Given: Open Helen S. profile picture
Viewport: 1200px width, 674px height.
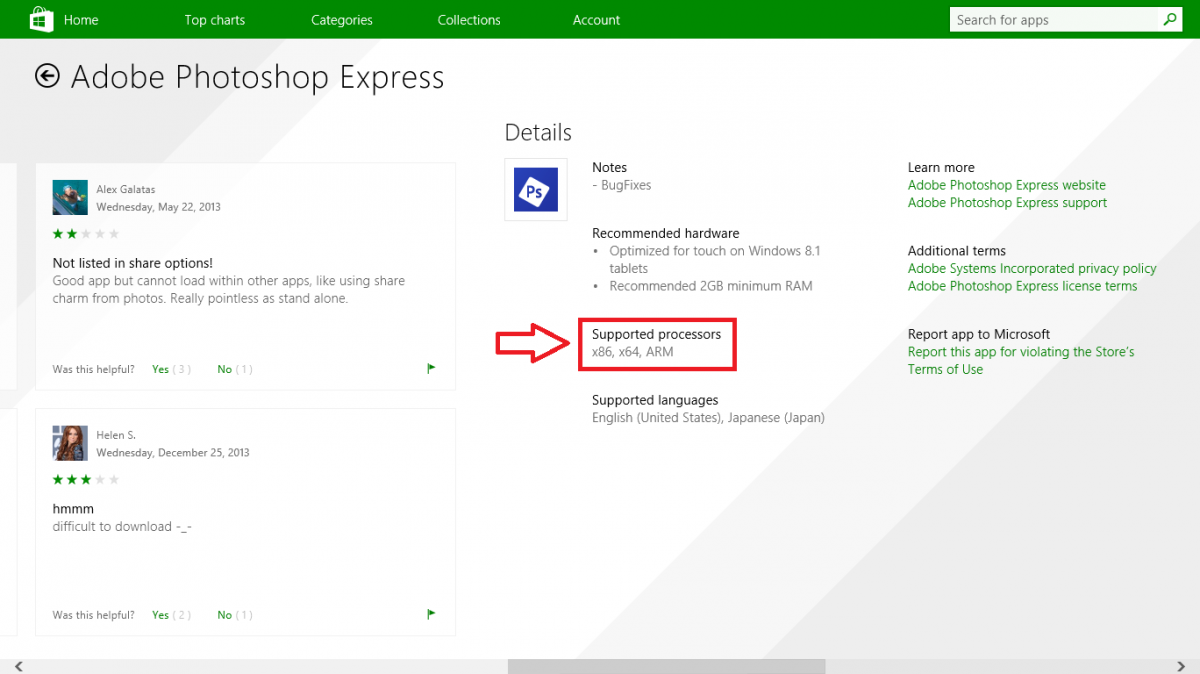Looking at the screenshot, I should click(70, 443).
